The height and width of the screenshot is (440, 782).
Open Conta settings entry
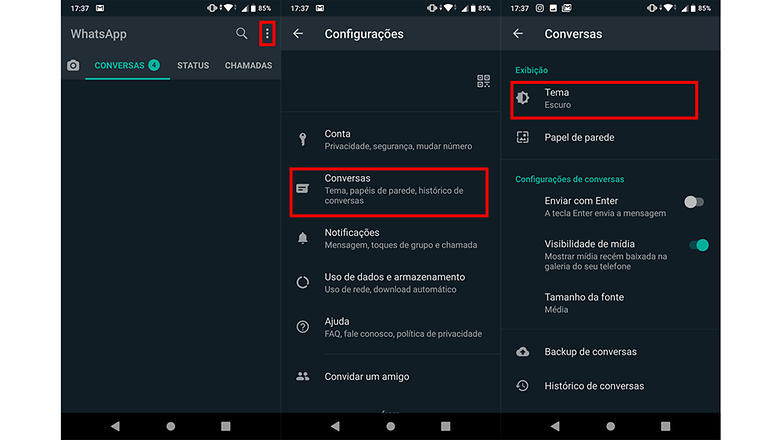[391, 140]
